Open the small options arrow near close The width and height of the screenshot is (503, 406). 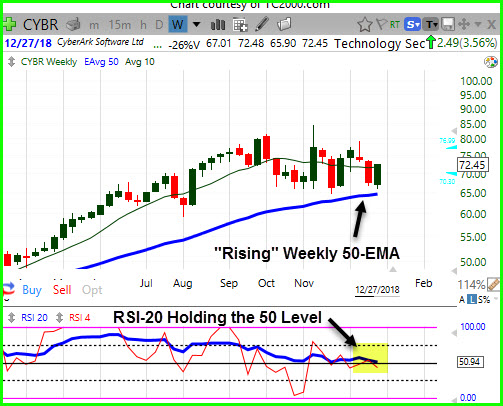tap(478, 24)
